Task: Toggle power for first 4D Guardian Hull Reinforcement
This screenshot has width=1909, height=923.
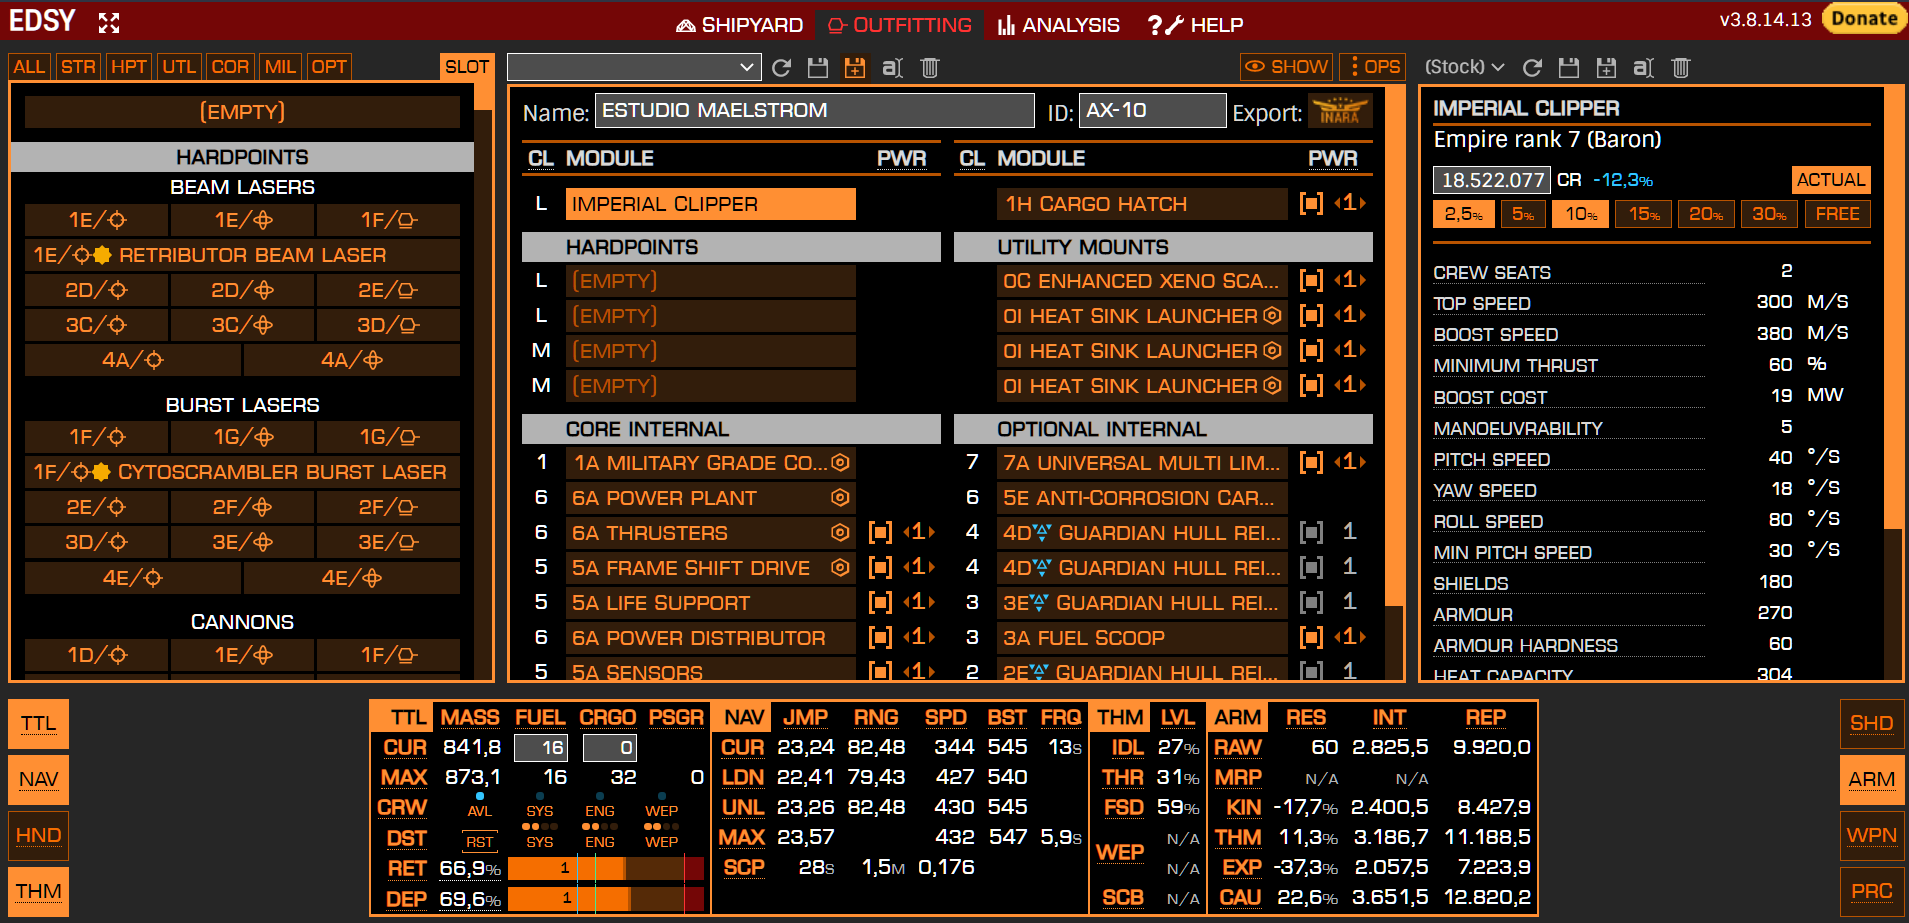Action: pyautogui.click(x=1311, y=532)
